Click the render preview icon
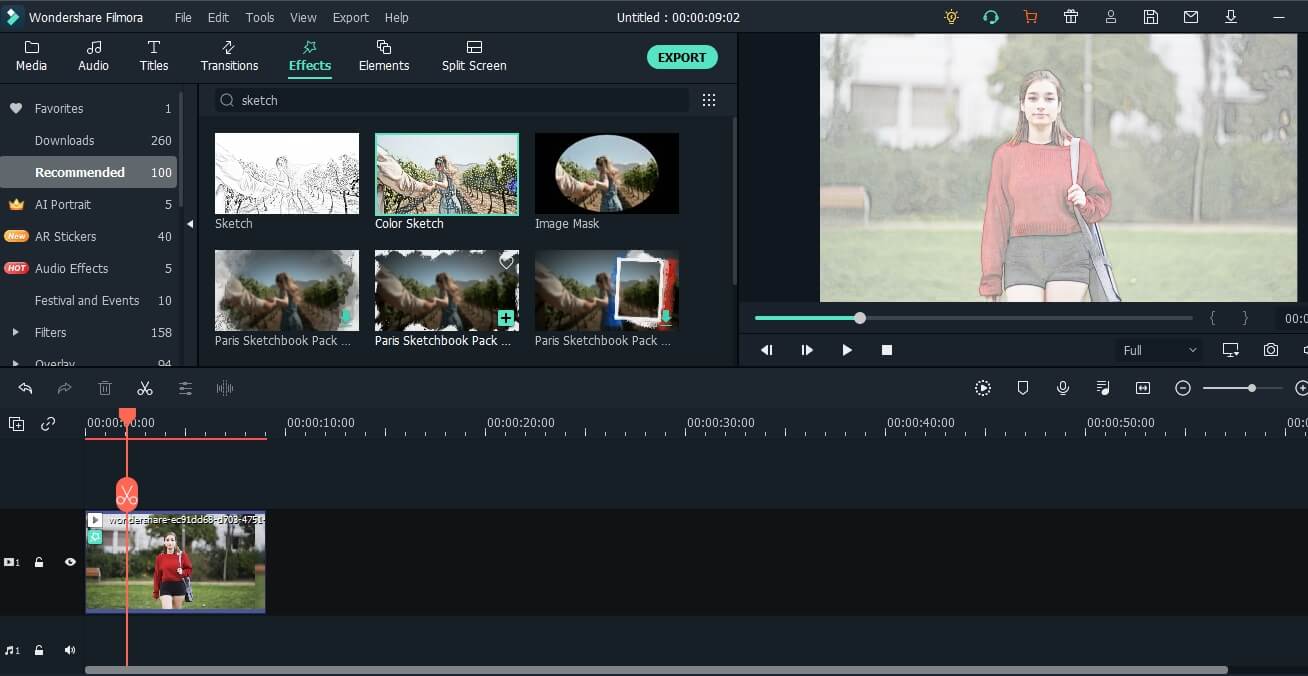 tap(983, 388)
